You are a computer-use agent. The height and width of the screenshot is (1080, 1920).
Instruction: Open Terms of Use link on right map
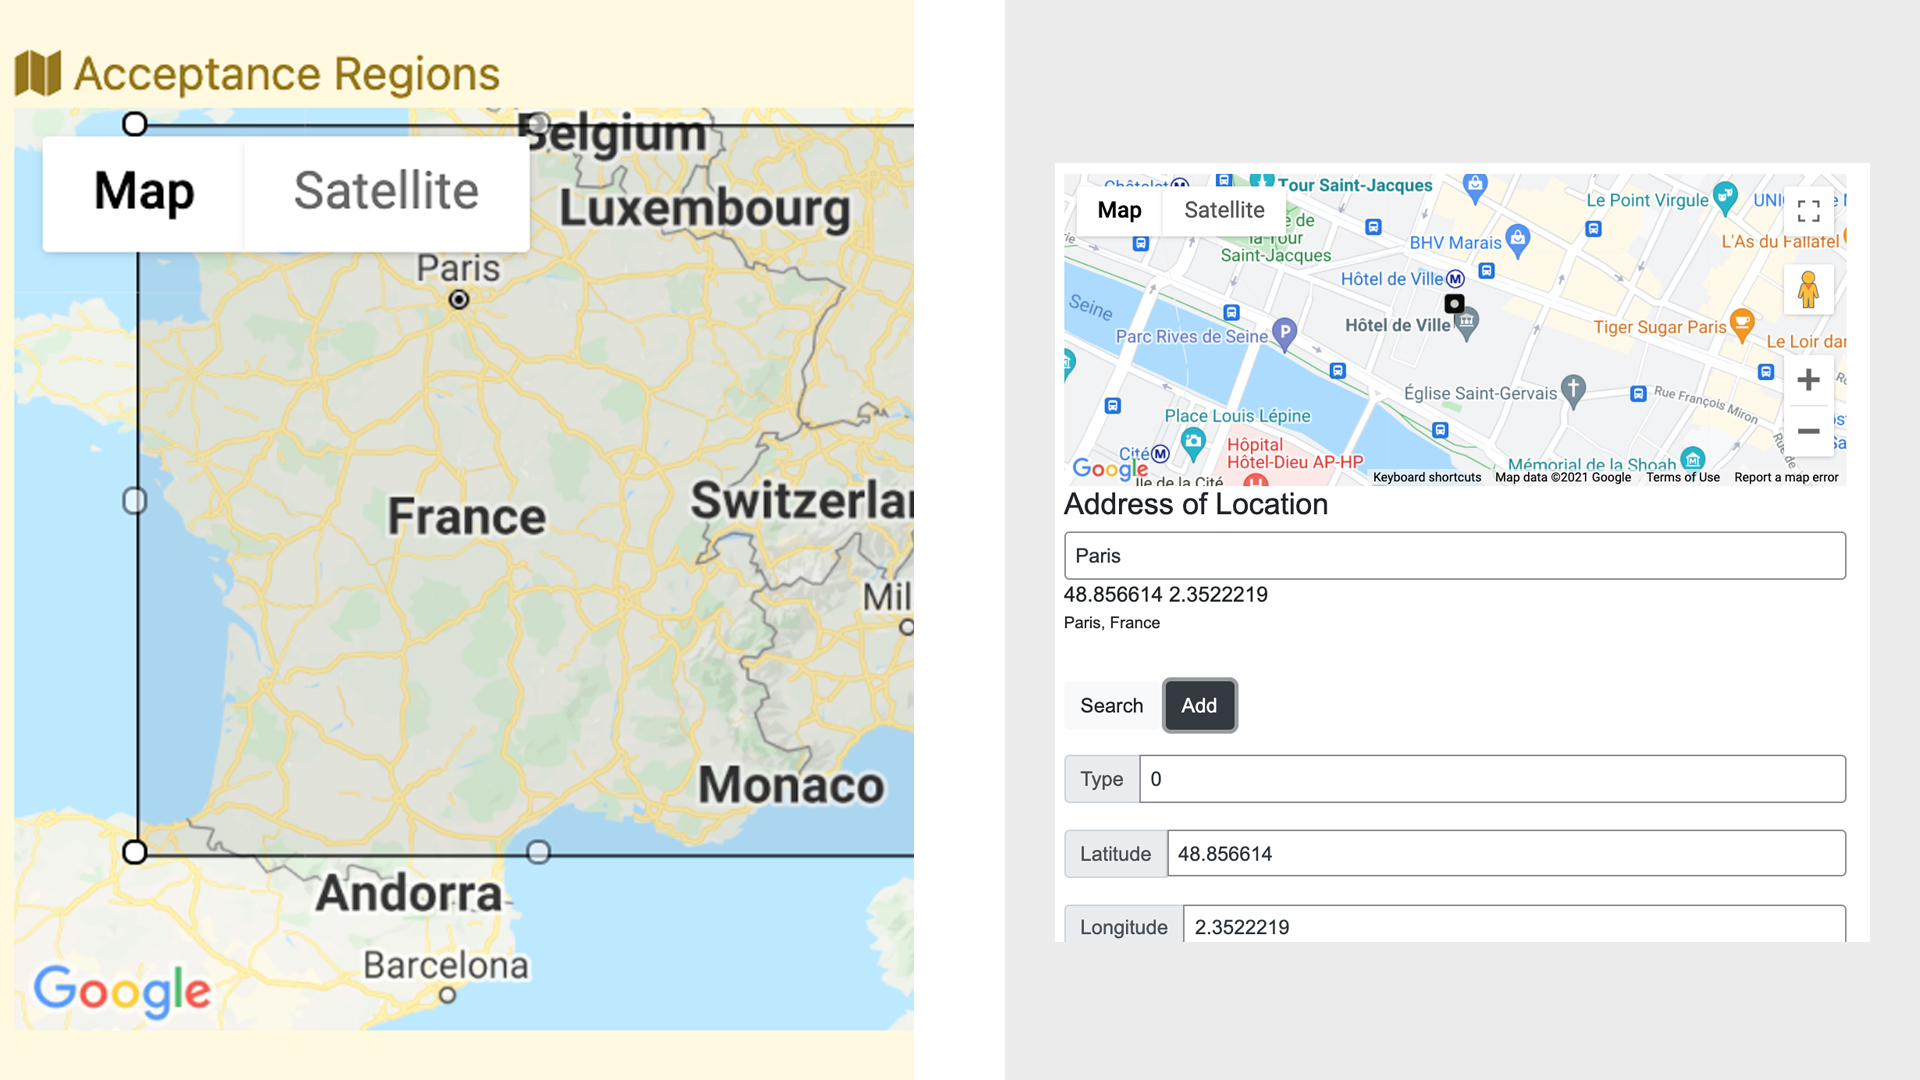coord(1684,476)
